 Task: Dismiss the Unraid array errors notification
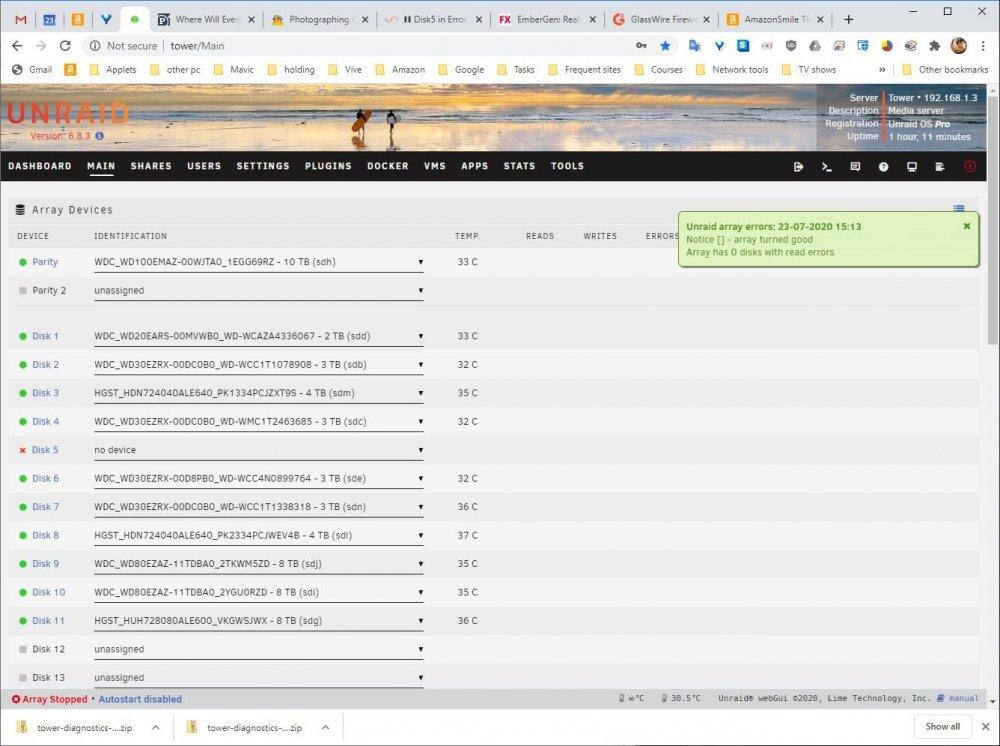pyautogui.click(x=967, y=226)
